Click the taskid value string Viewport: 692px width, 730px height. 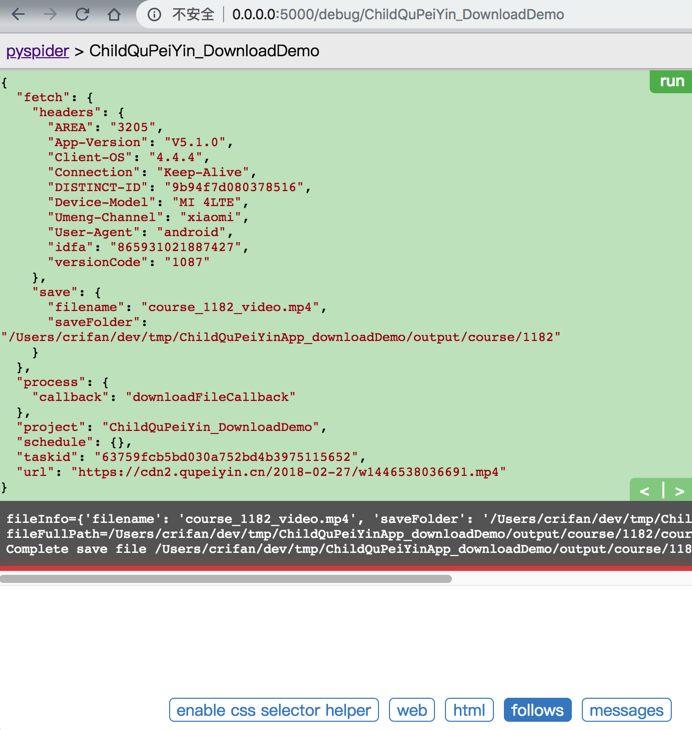[226, 457]
